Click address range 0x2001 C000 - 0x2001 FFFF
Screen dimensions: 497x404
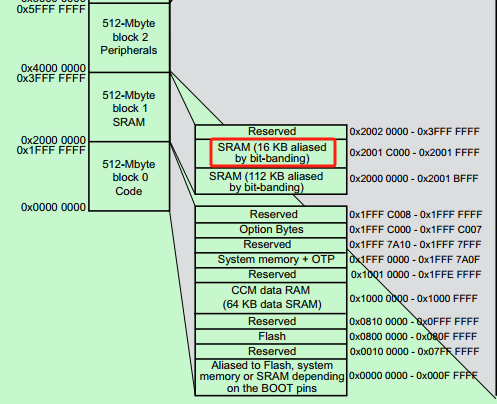[414, 153]
